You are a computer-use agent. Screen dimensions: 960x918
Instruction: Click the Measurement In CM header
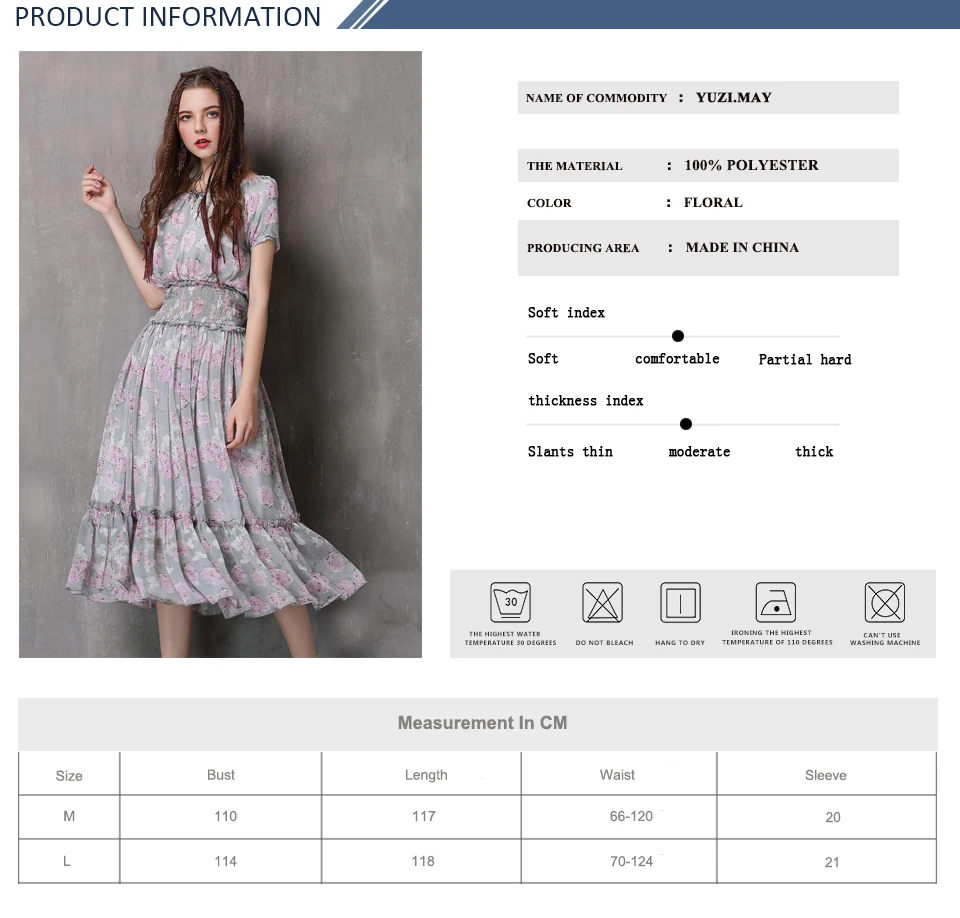(482, 723)
